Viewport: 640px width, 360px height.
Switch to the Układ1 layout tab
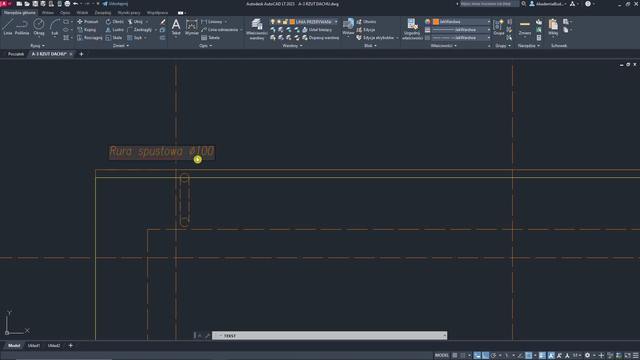tap(34, 346)
